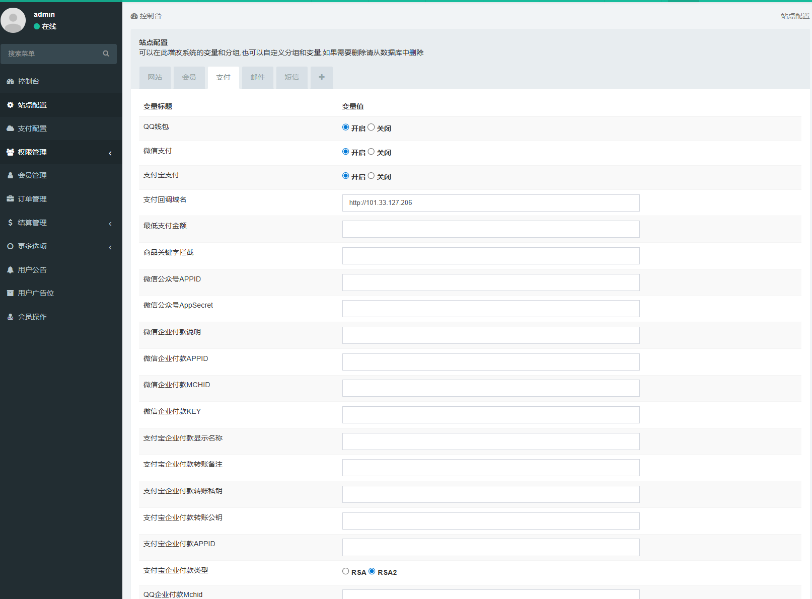The width and height of the screenshot is (812, 599).
Task: Disable QQ钱包 by selecting 关闭
Action: click(372, 128)
